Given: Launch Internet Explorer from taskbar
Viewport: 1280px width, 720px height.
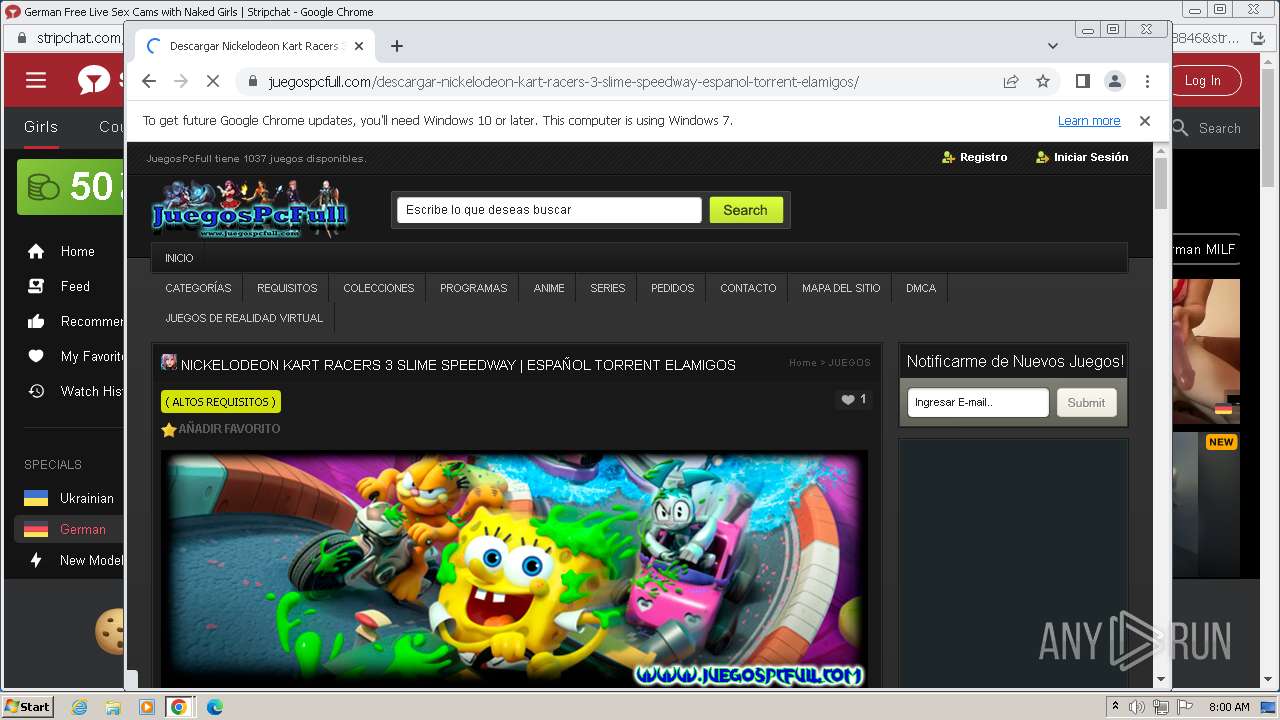Looking at the screenshot, I should click(x=80, y=707).
